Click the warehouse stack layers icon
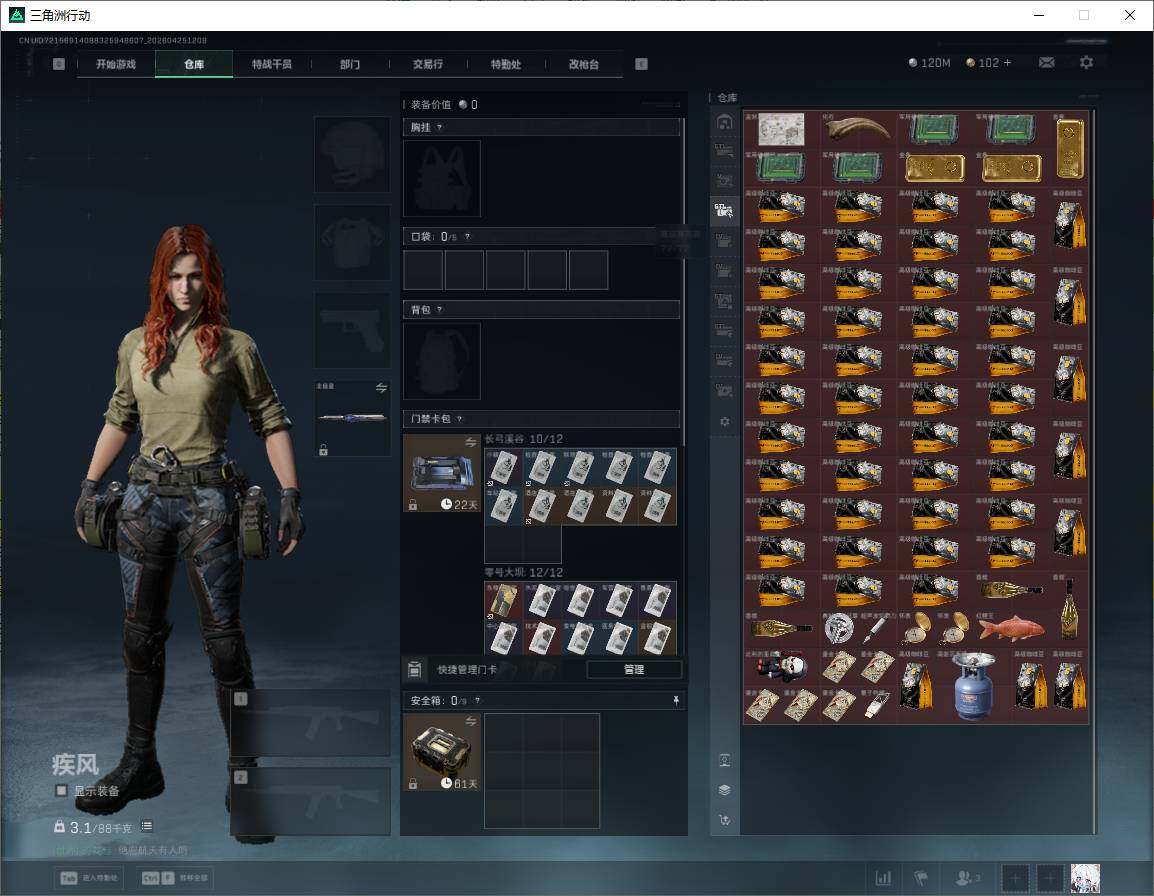 725,790
